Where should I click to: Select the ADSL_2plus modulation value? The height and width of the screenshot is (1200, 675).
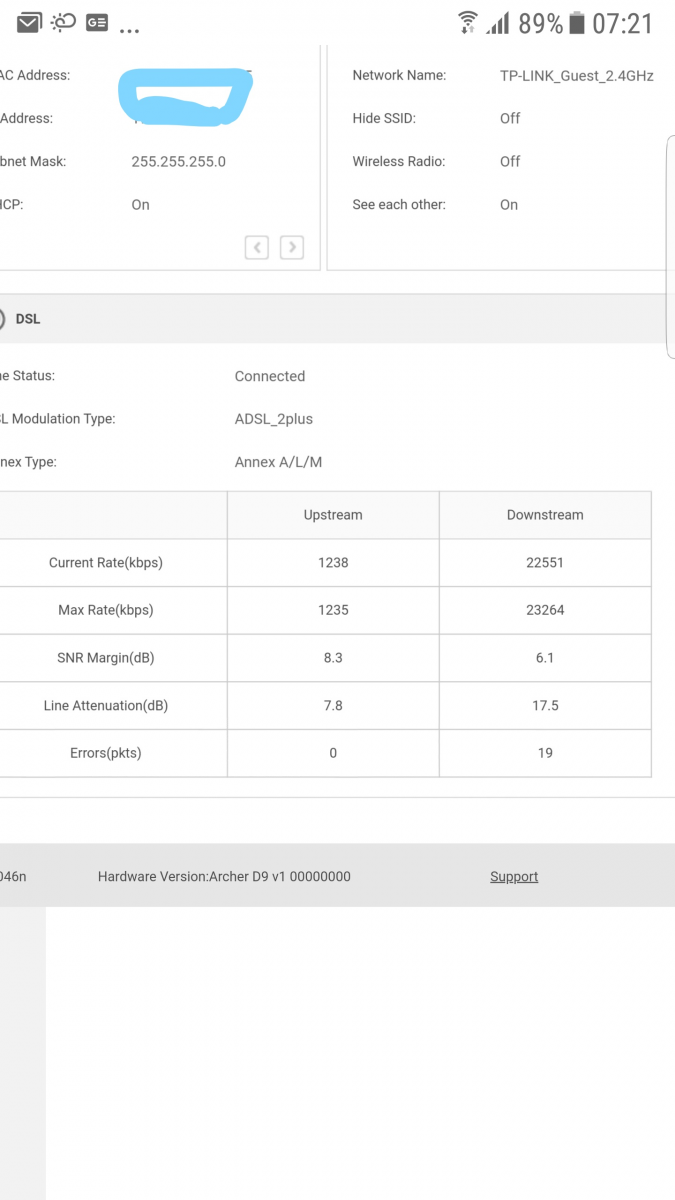274,419
